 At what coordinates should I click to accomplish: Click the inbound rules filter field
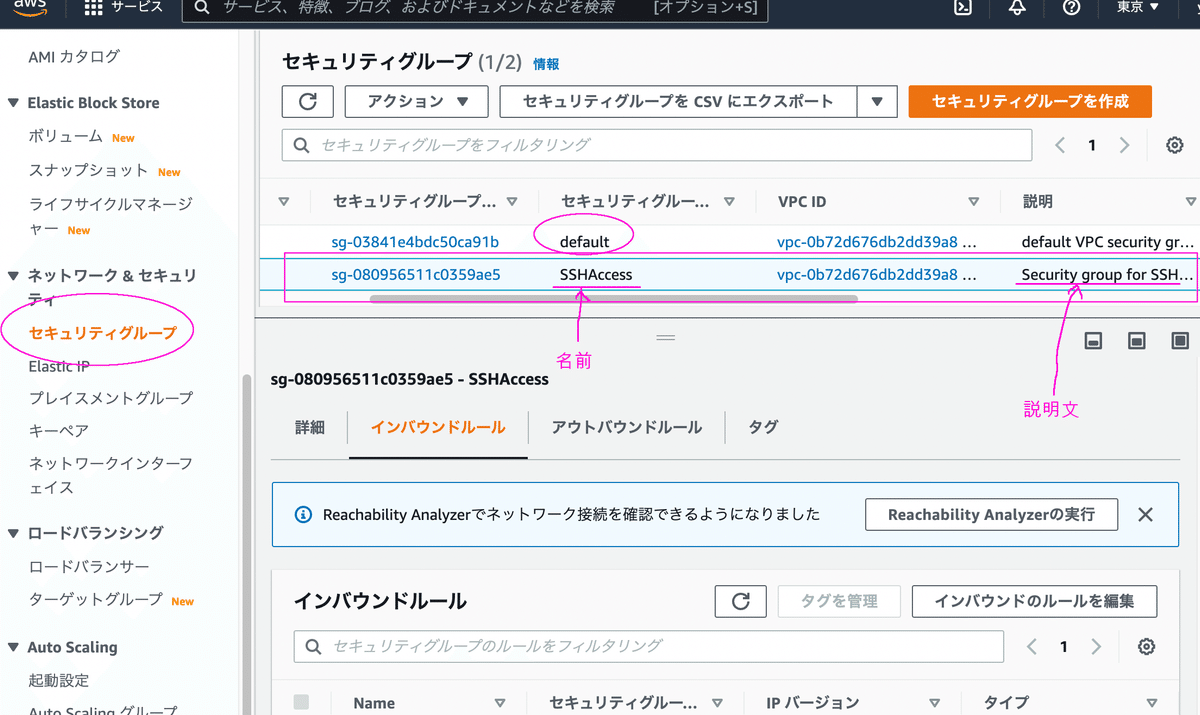point(649,647)
